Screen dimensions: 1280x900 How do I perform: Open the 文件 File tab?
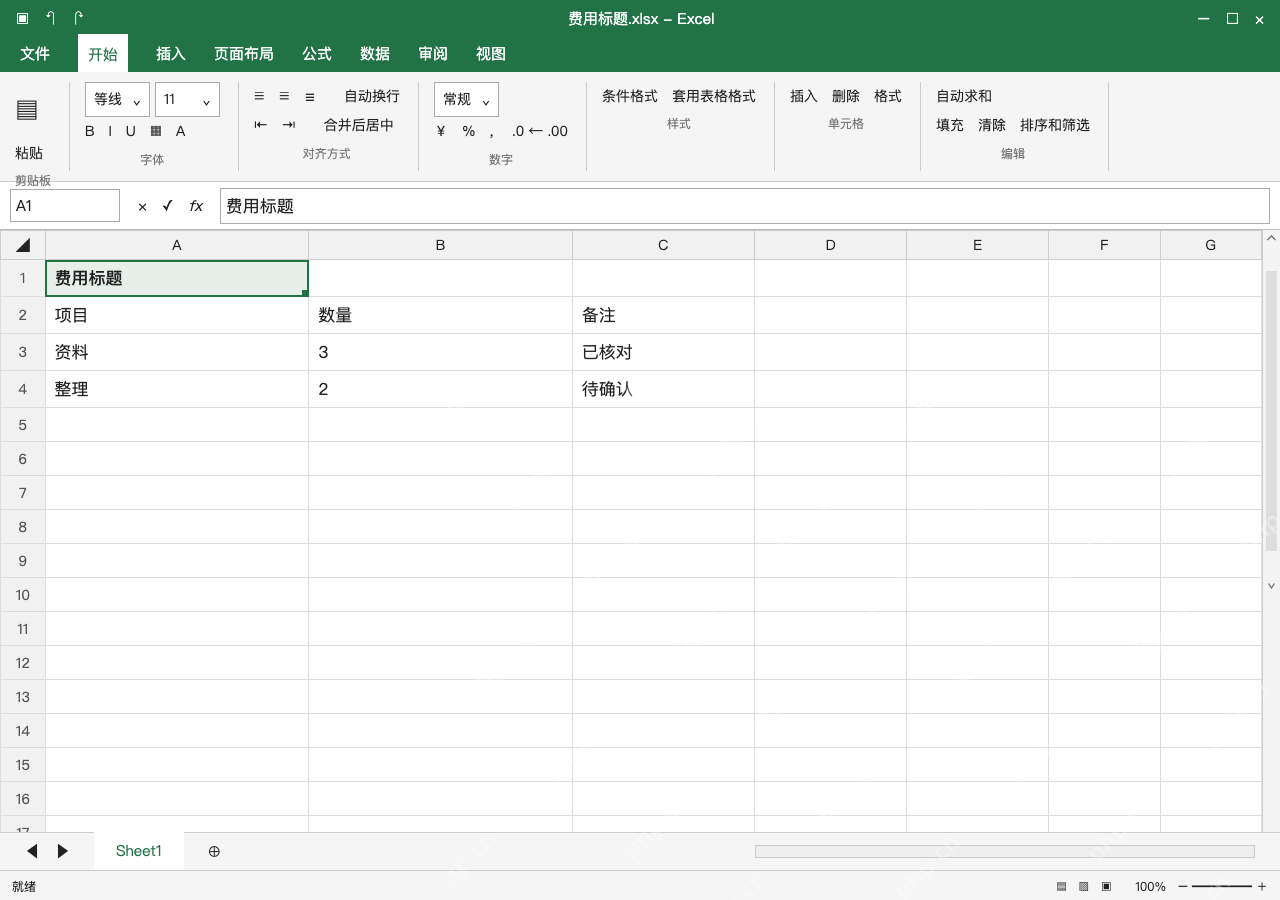click(x=35, y=54)
